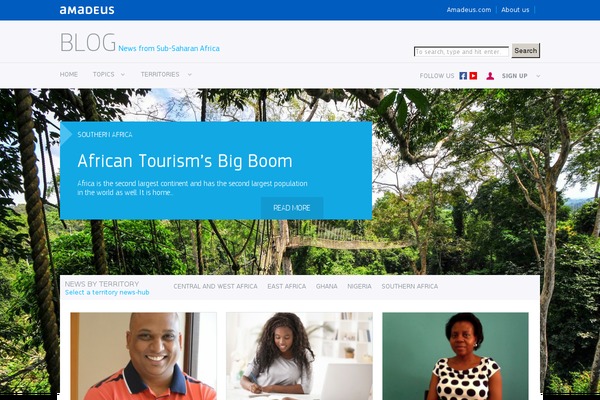Viewport: 600px width, 400px height.
Task: Click the BLOG title logo
Action: click(88, 42)
